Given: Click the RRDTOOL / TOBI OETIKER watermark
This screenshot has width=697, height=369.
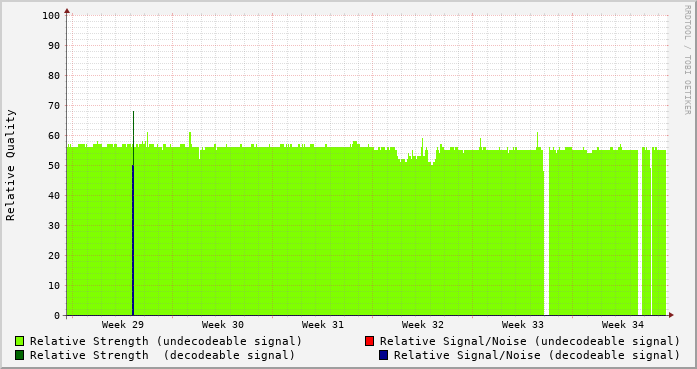Looking at the screenshot, I should pyautogui.click(x=687, y=60).
